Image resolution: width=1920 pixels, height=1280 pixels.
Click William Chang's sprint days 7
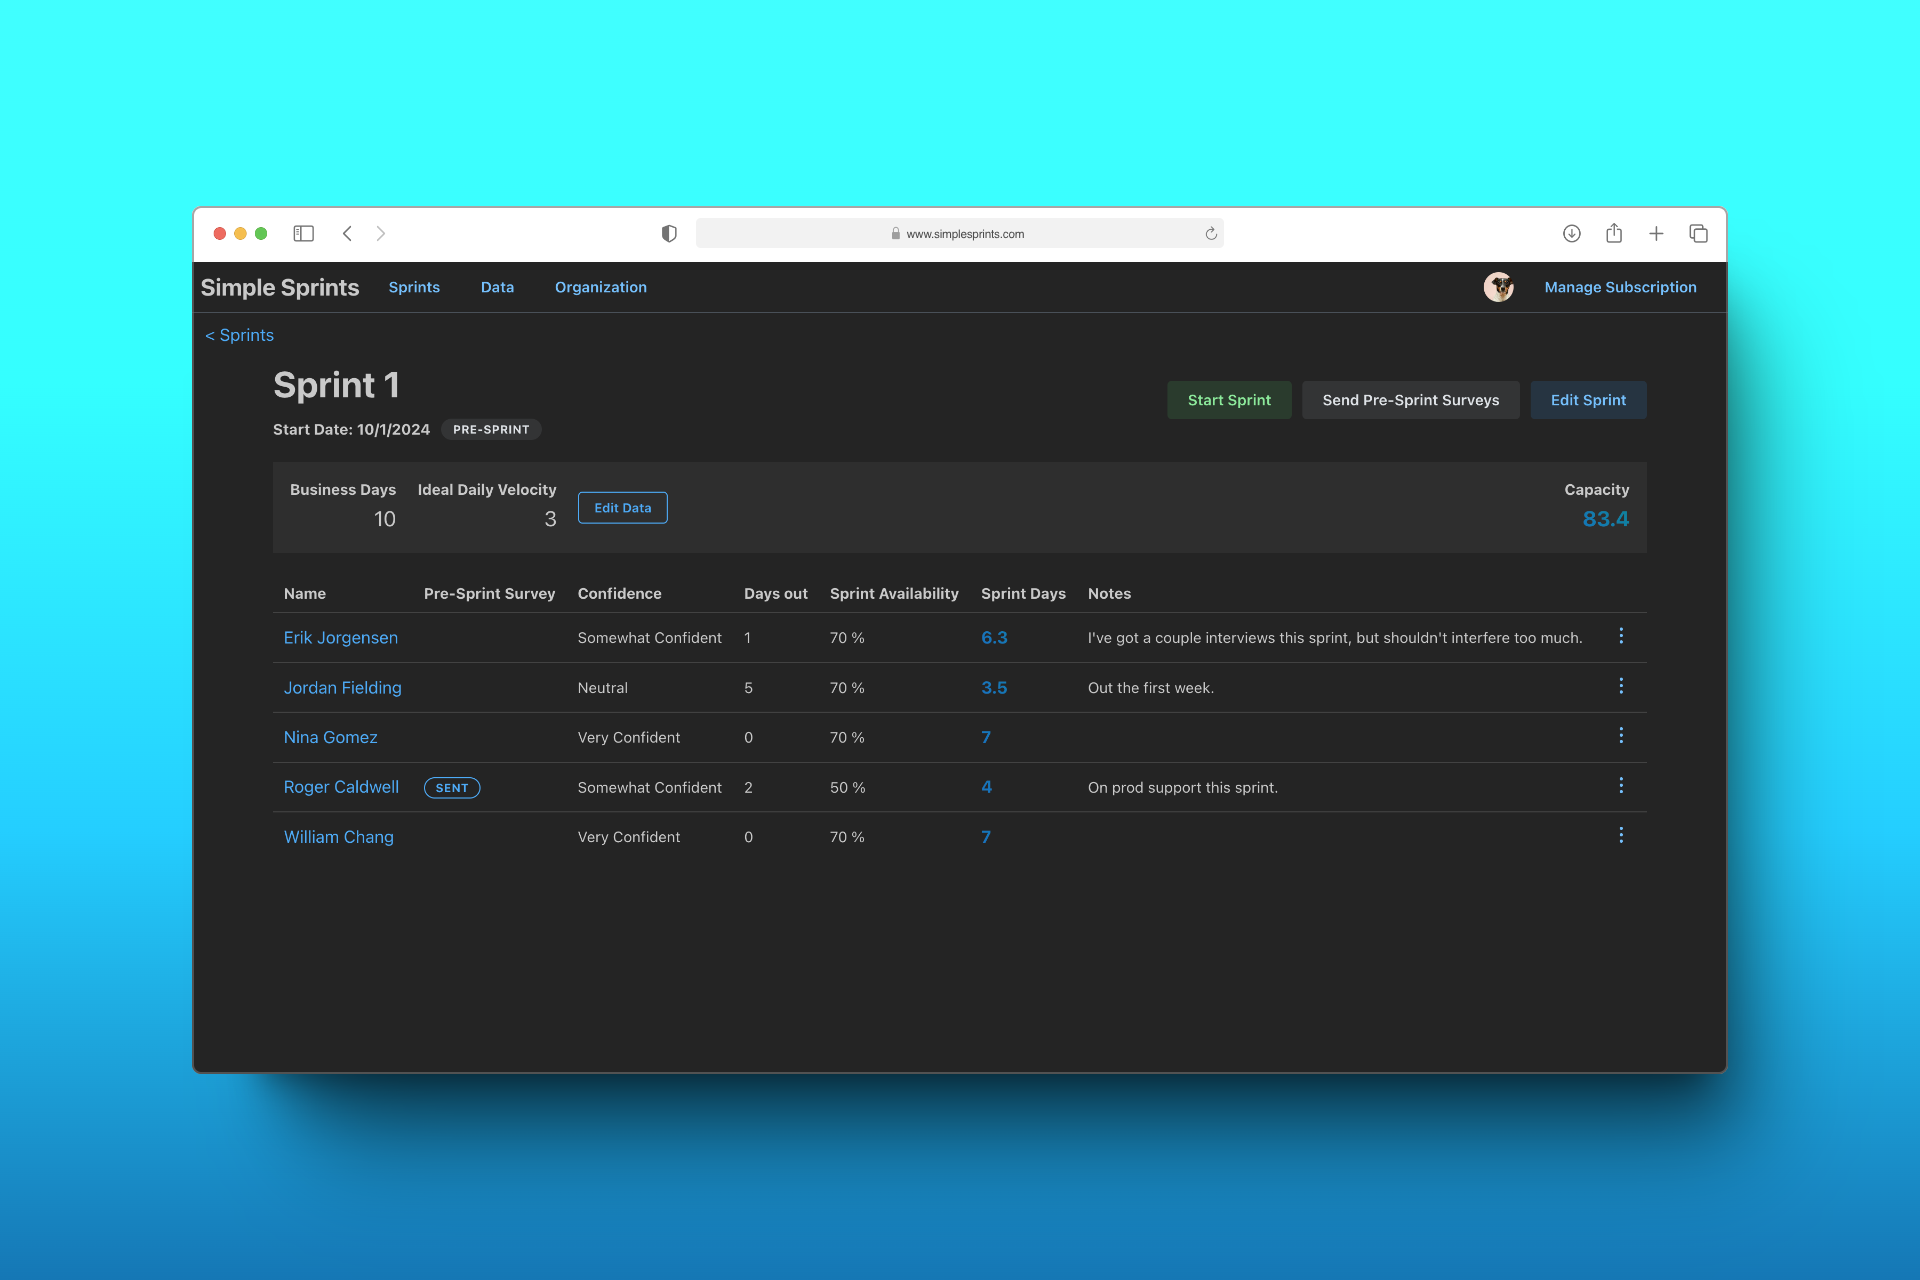click(986, 837)
